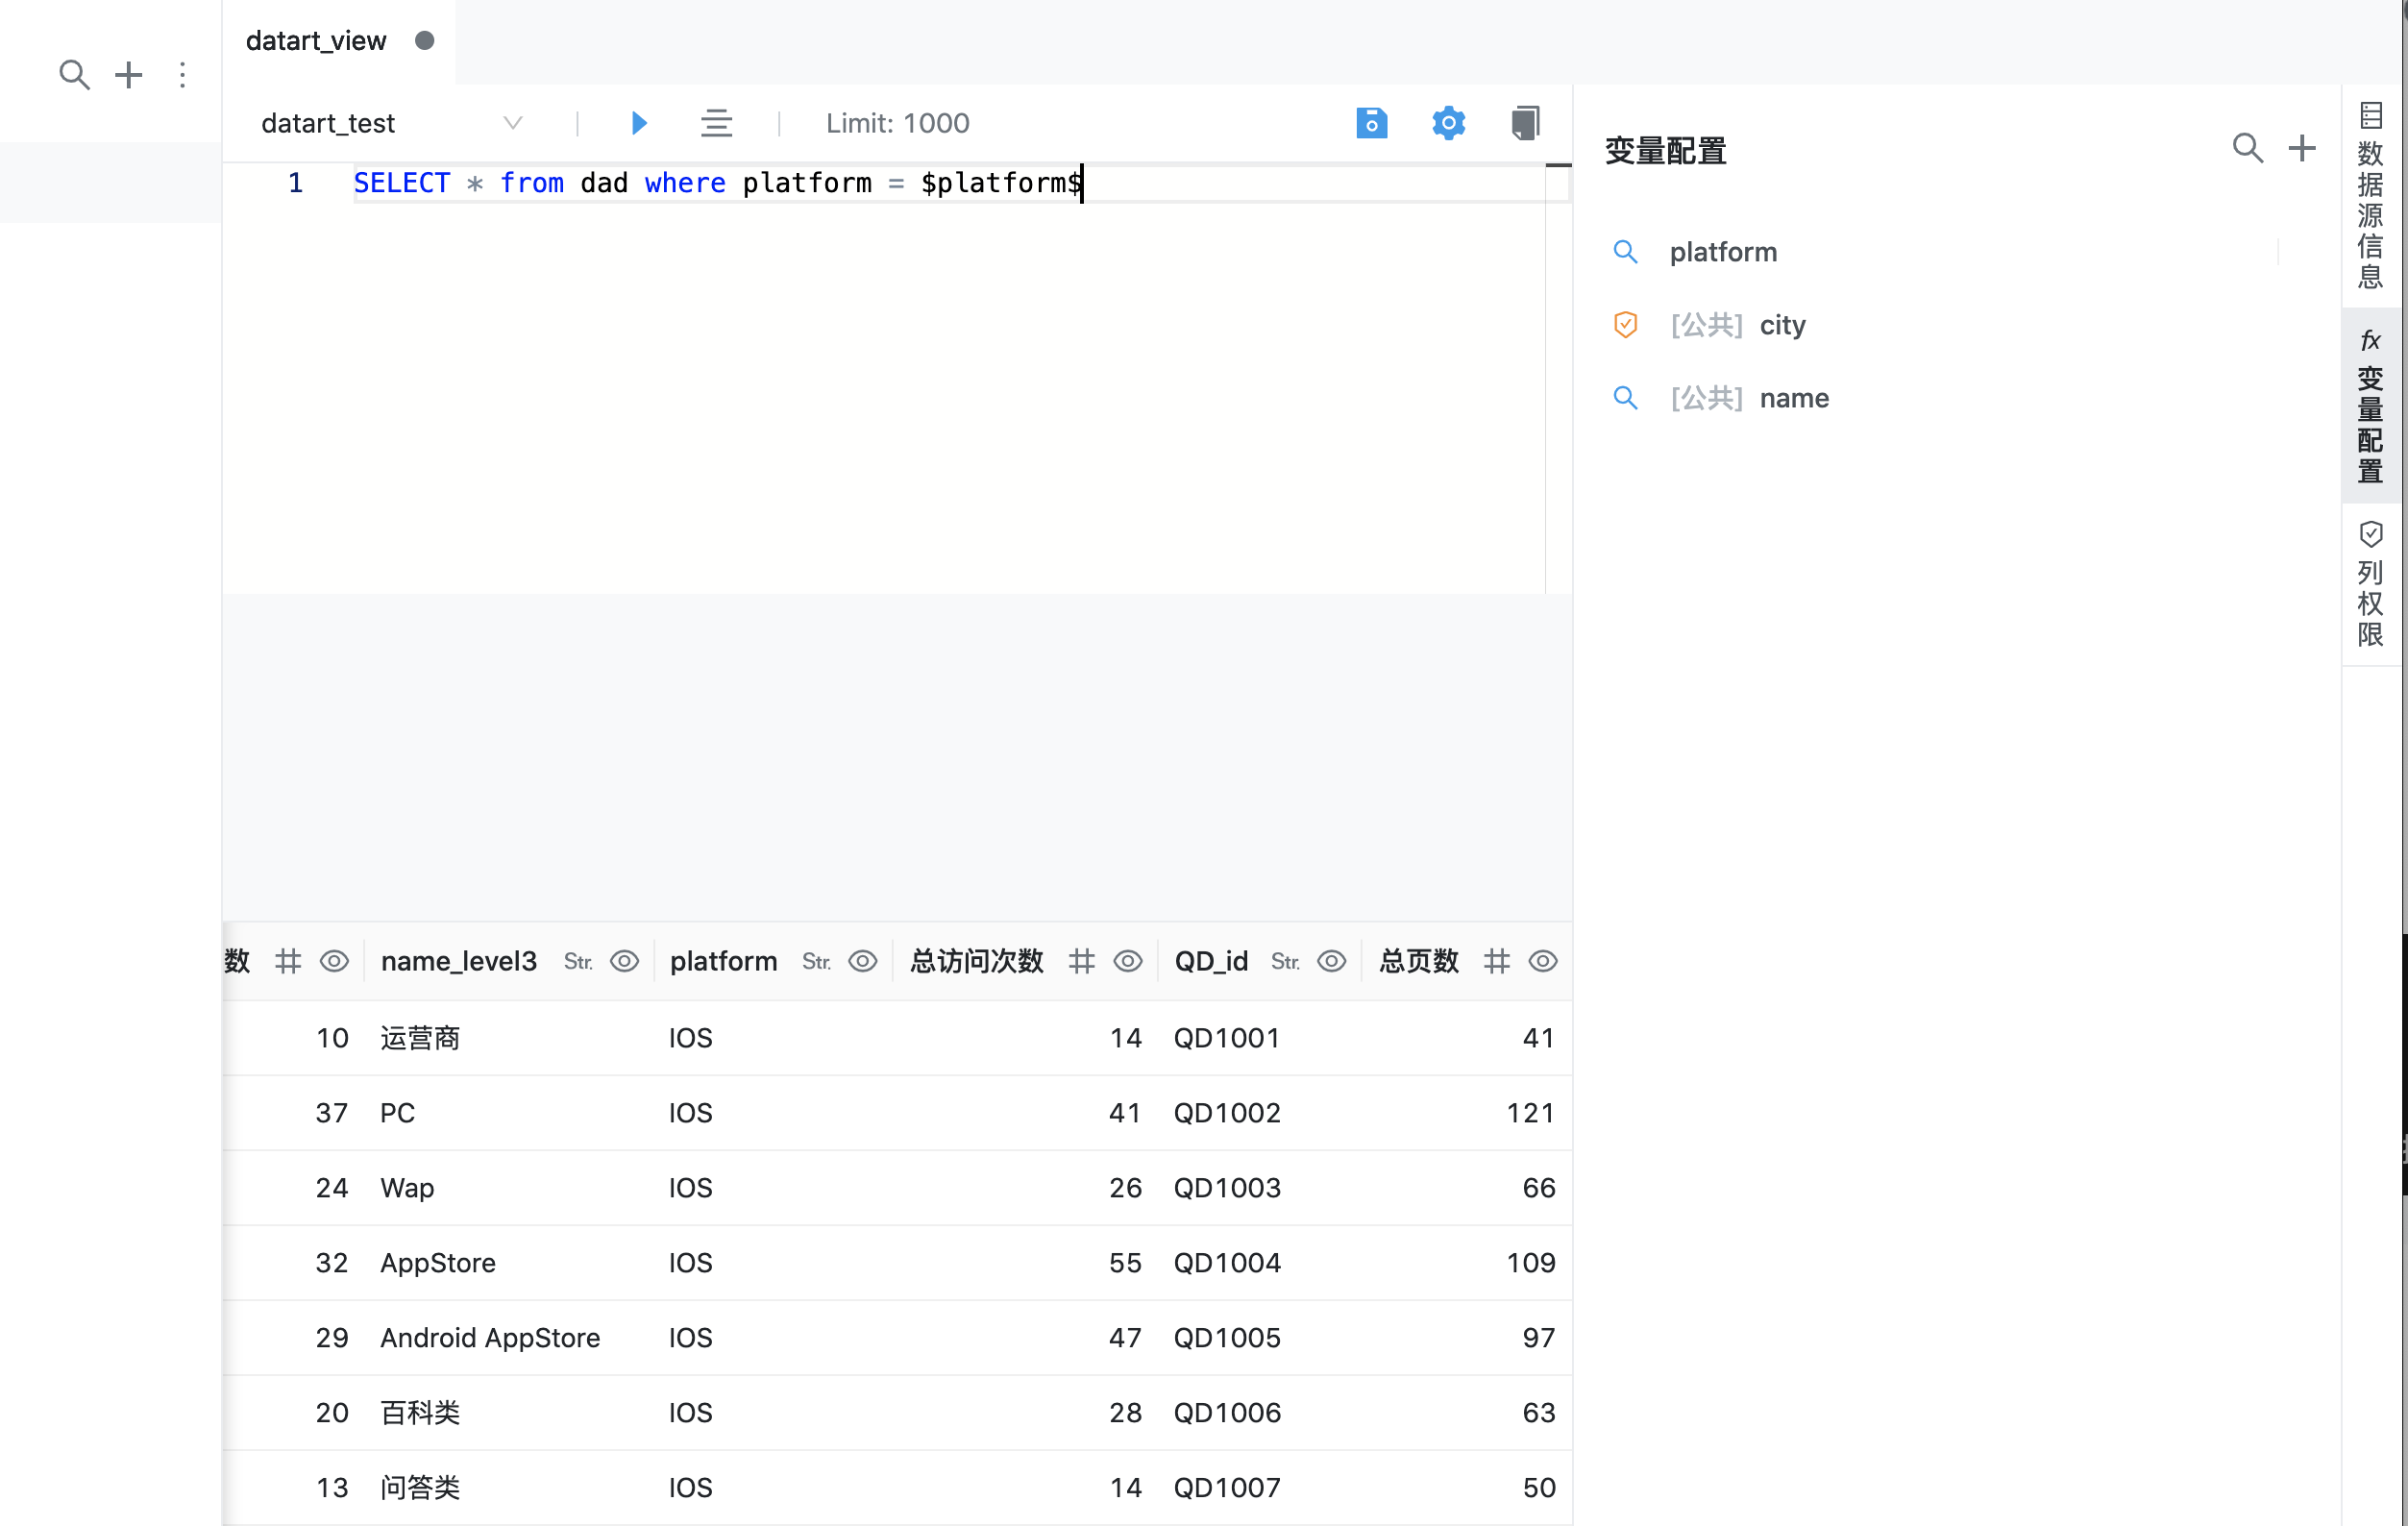Run the SQL query with play icon
The height and width of the screenshot is (1526, 2408).
[x=639, y=123]
